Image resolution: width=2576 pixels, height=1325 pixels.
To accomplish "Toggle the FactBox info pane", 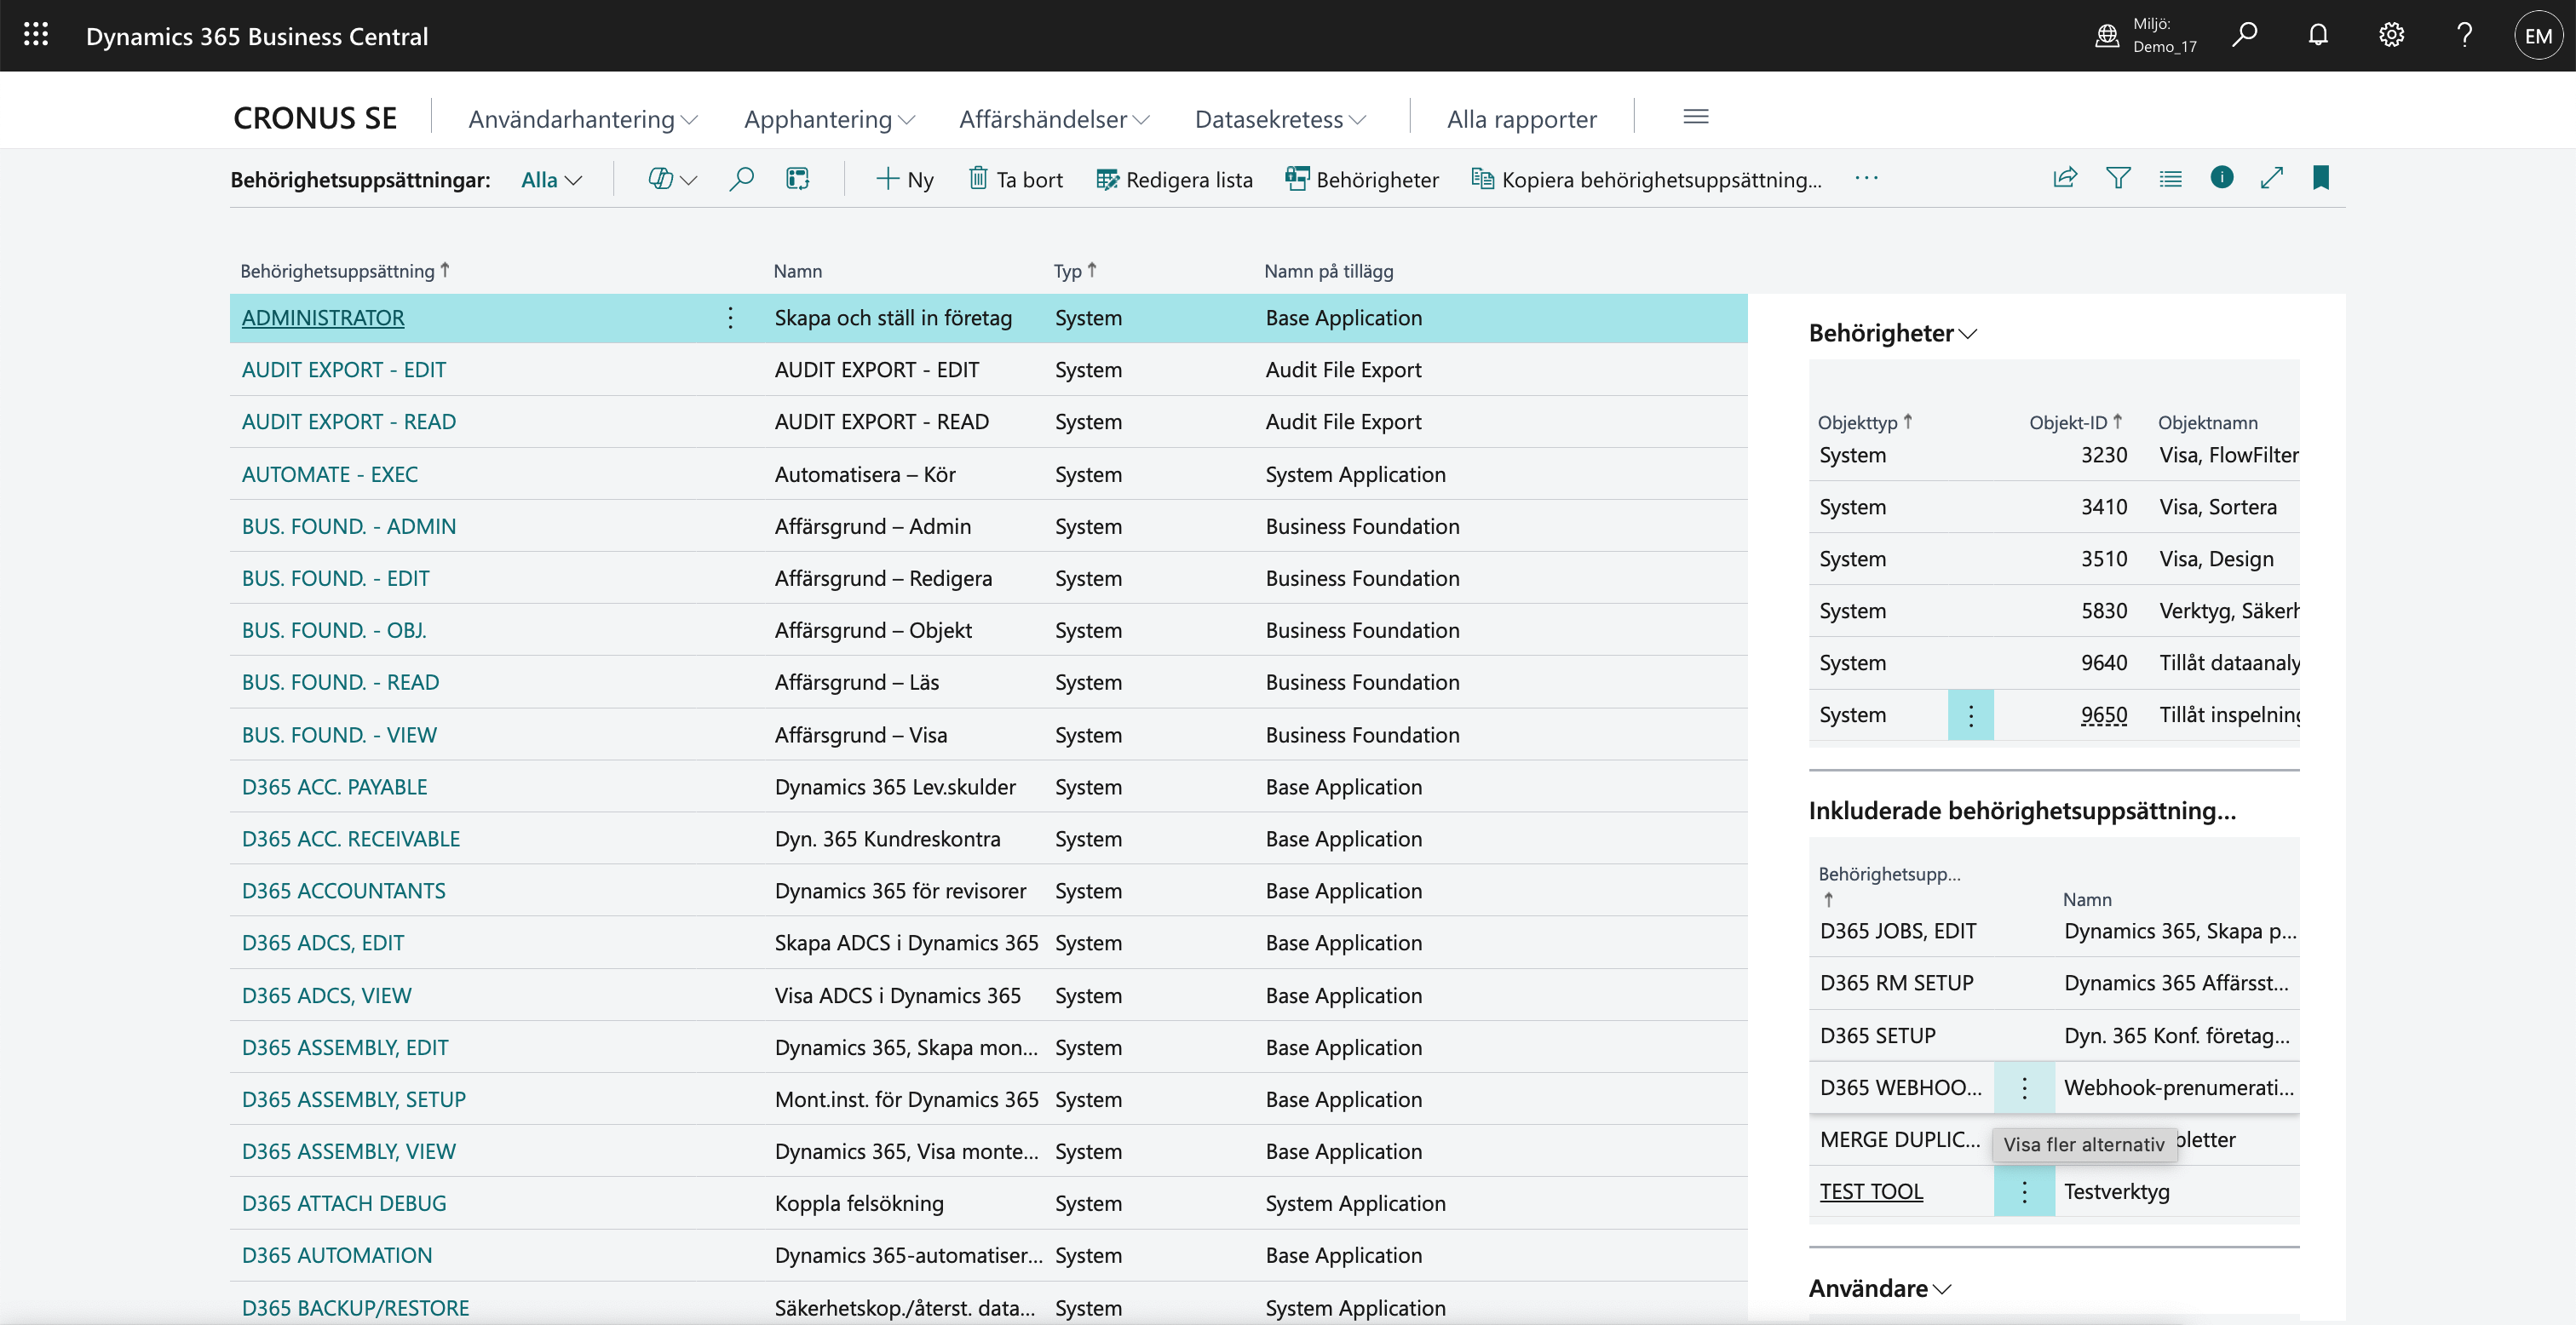I will coord(2222,178).
